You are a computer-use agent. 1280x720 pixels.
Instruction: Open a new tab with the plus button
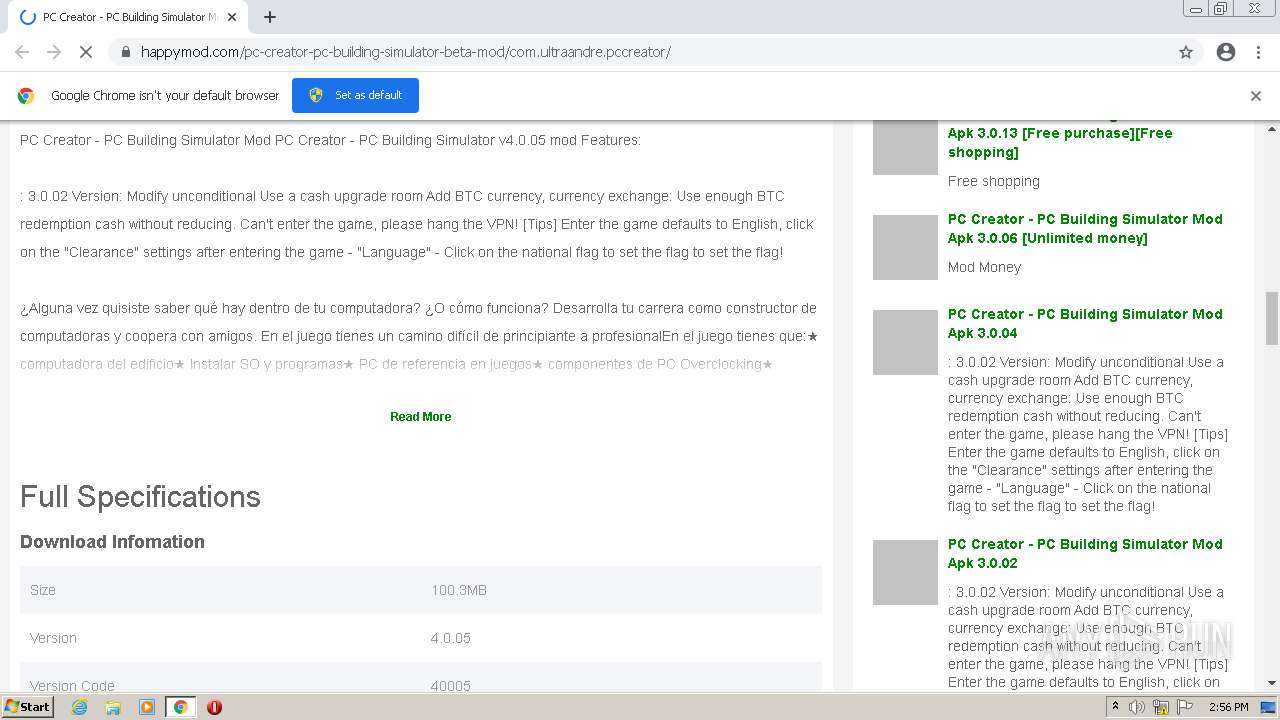(x=270, y=17)
